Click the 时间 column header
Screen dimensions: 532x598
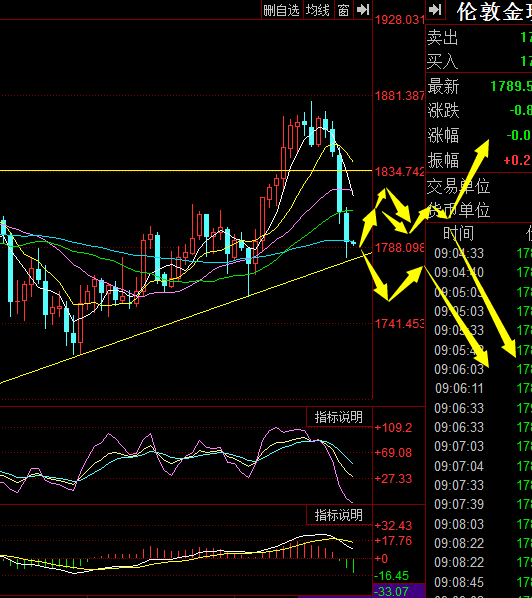[x=458, y=233]
